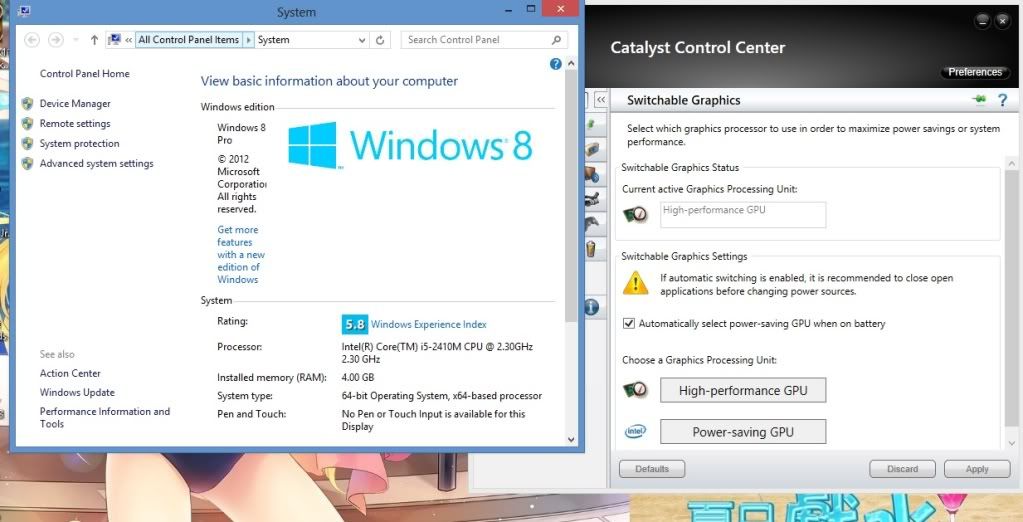
Task: Click the Windows 8 logo
Action: [x=410, y=145]
